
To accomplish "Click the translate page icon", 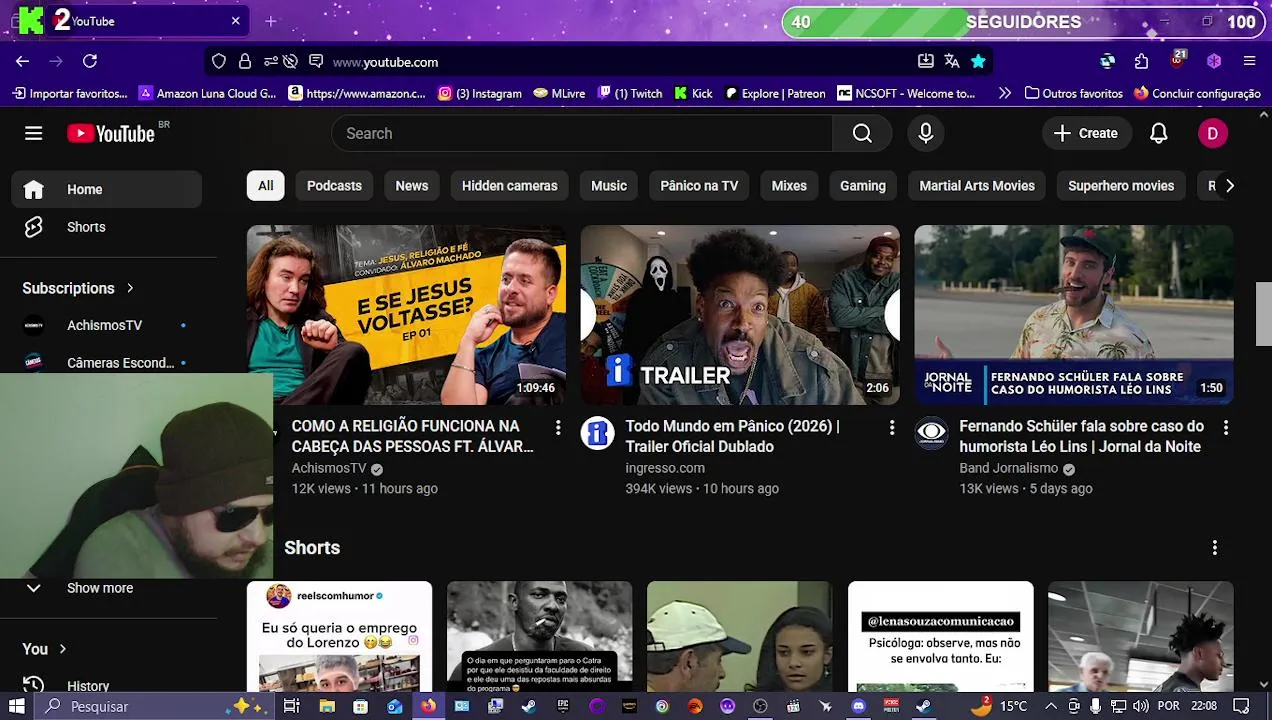I will tap(951, 61).
